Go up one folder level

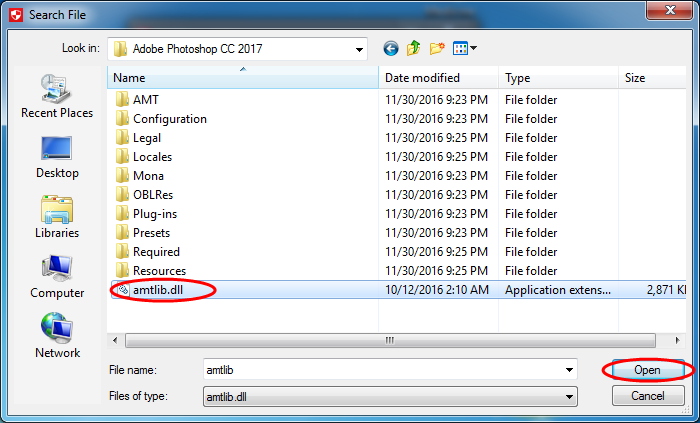413,48
